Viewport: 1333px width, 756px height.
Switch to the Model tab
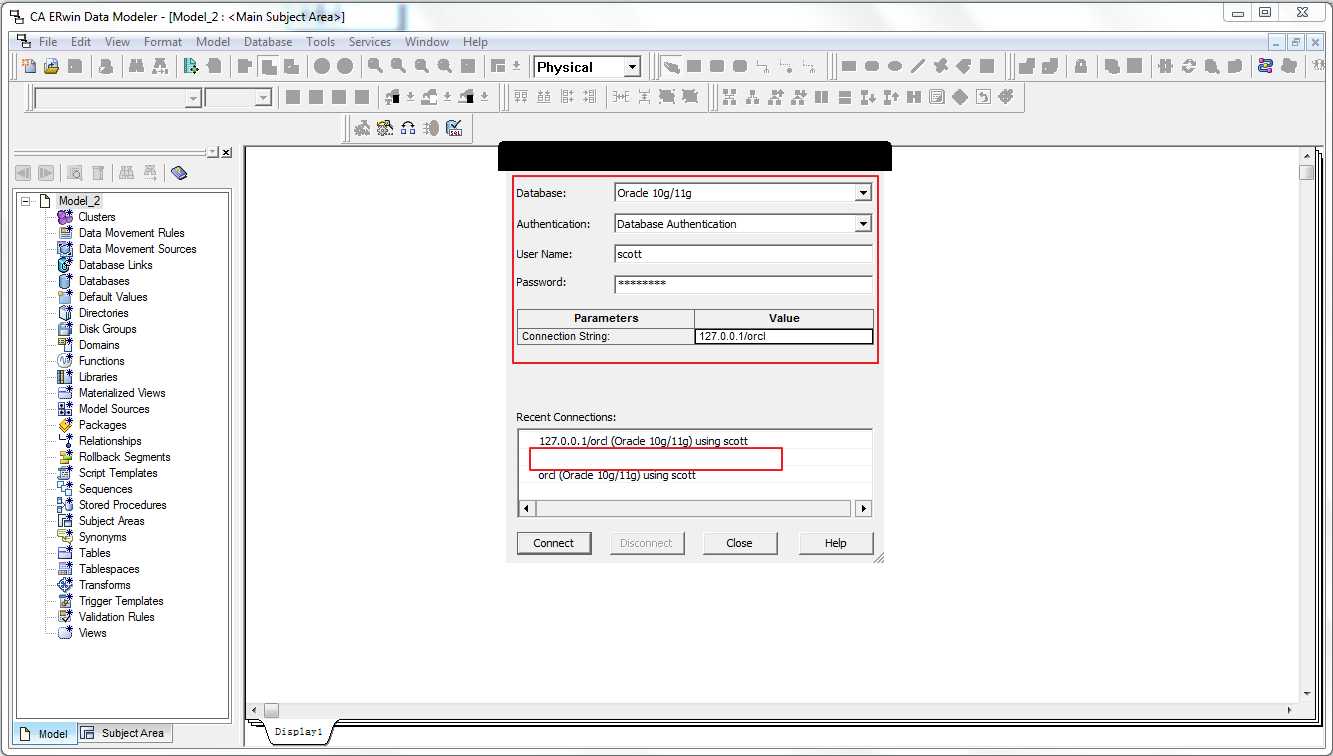tap(44, 734)
